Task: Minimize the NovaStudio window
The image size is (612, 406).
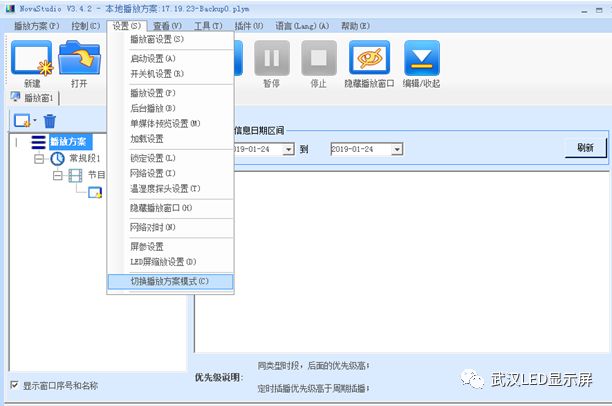Action: point(584,11)
